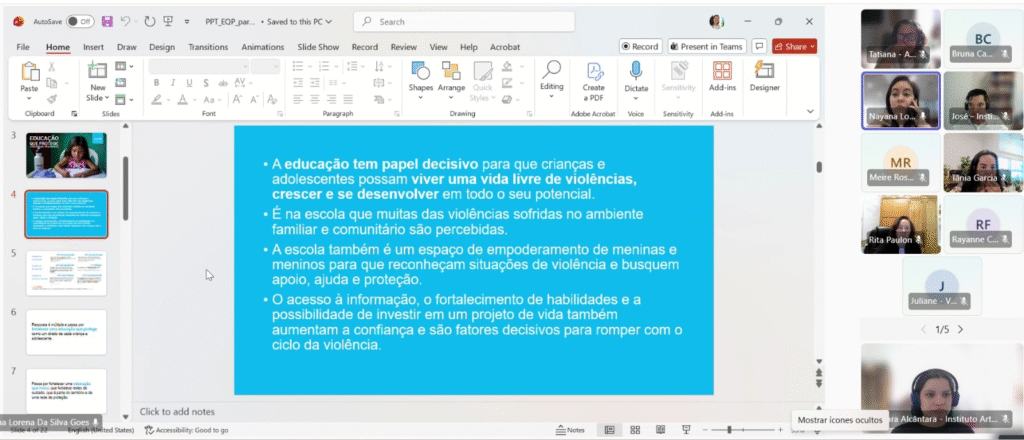1024x440 pixels.
Task: Switch to Slide Sorter view icon
Action: coord(633,430)
